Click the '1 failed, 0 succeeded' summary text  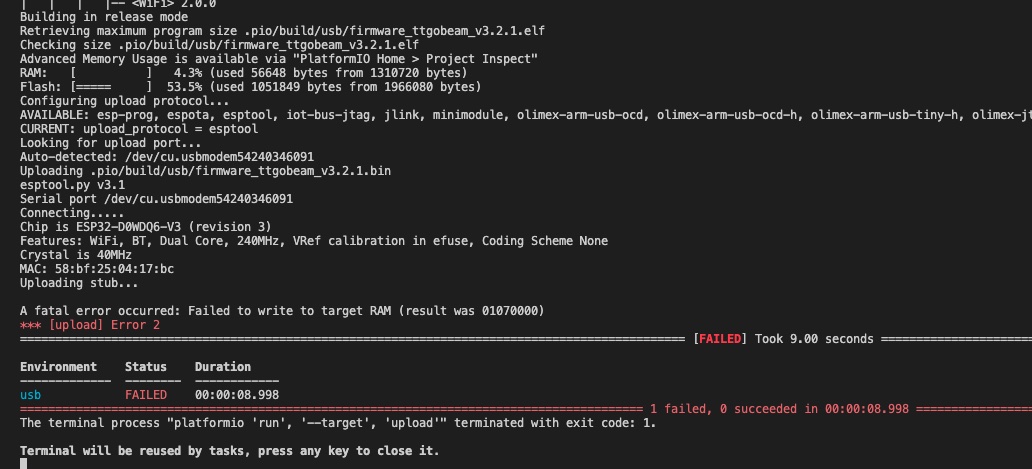click(x=724, y=409)
